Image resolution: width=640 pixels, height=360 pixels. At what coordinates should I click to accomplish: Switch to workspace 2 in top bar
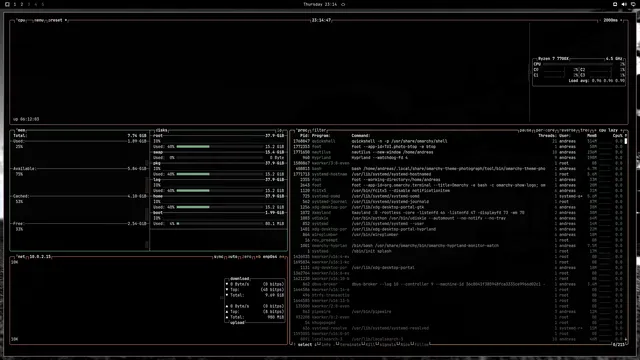click(22, 4)
